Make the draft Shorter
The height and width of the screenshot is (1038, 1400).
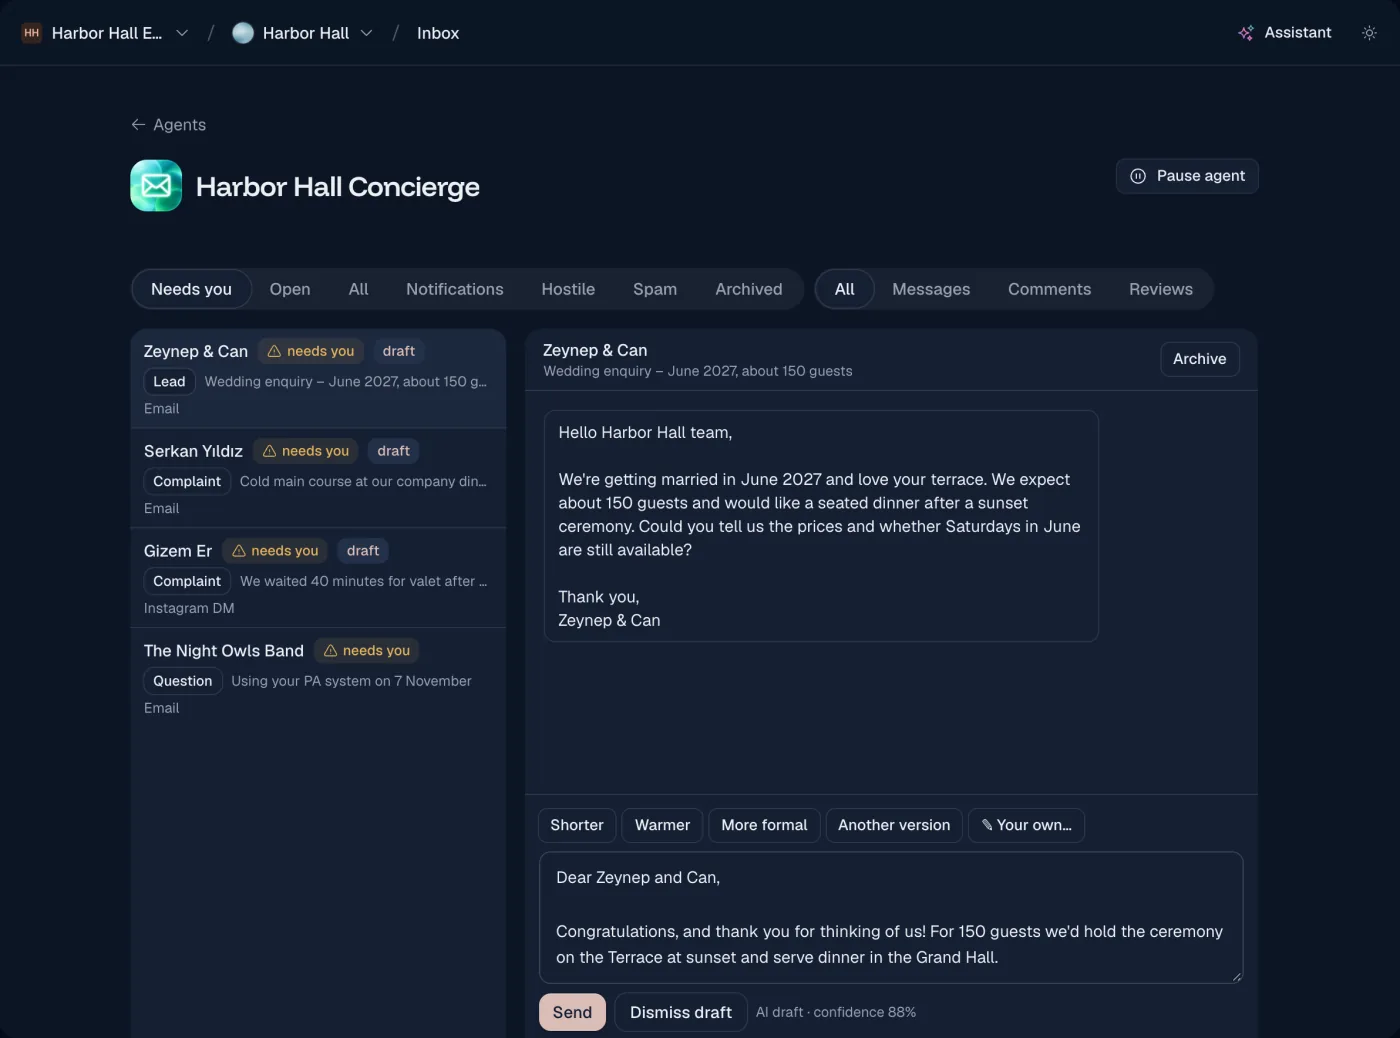coord(577,825)
